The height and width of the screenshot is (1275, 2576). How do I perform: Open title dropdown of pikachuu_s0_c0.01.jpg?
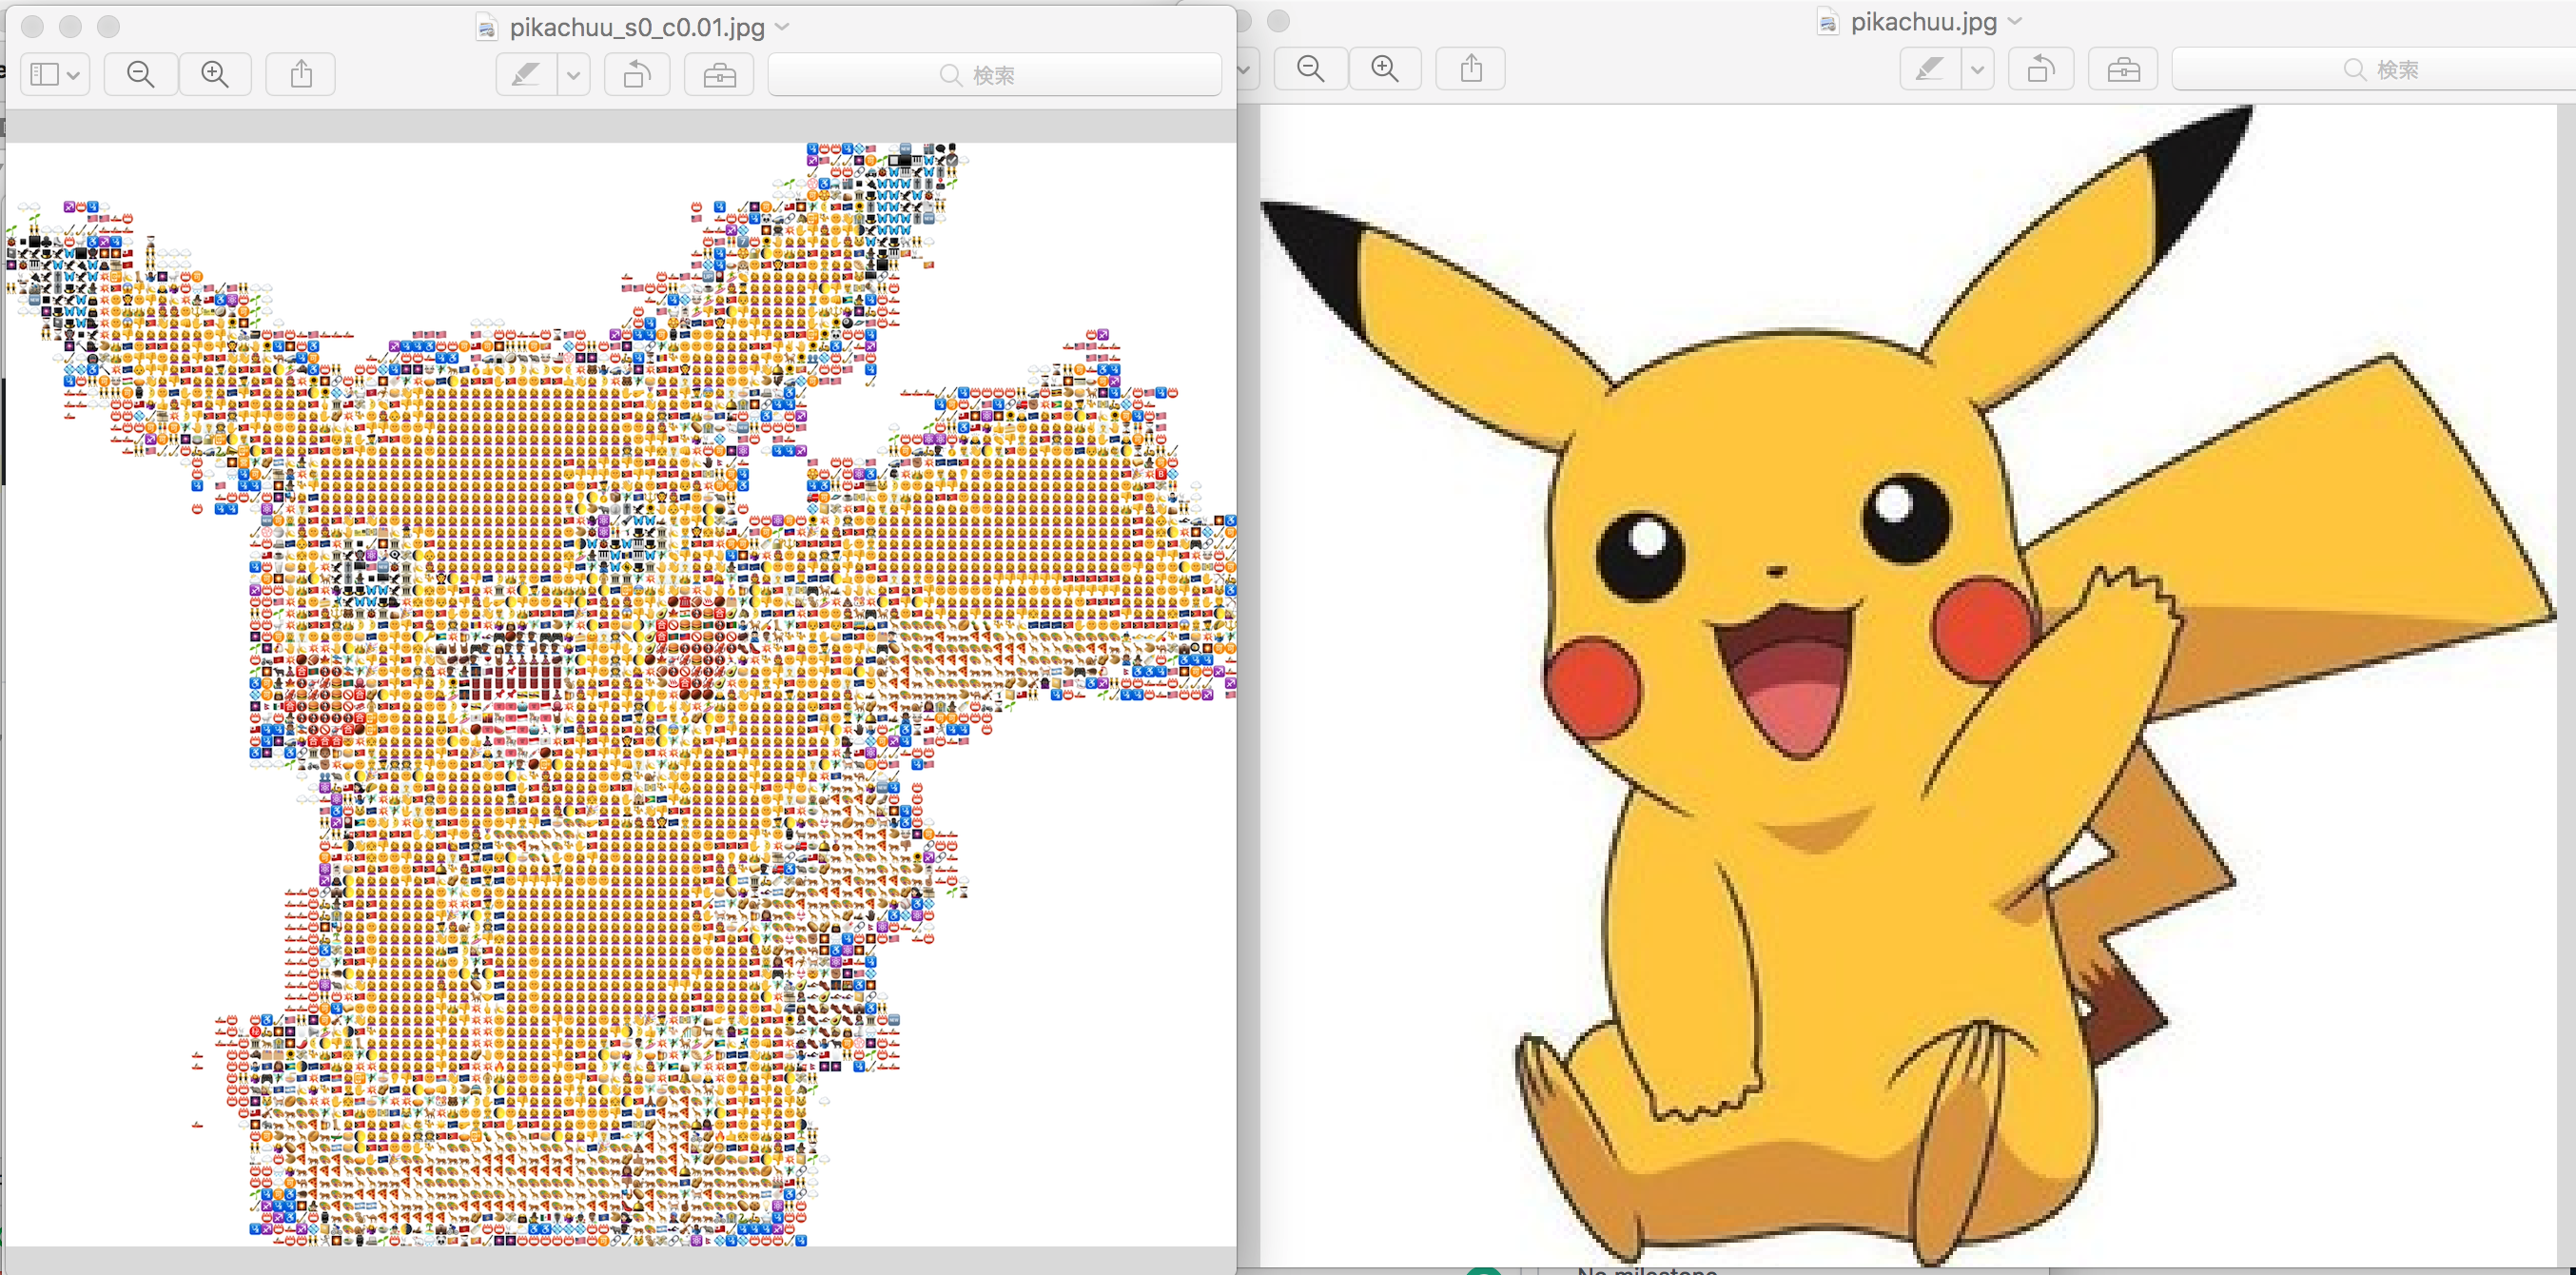783,27
